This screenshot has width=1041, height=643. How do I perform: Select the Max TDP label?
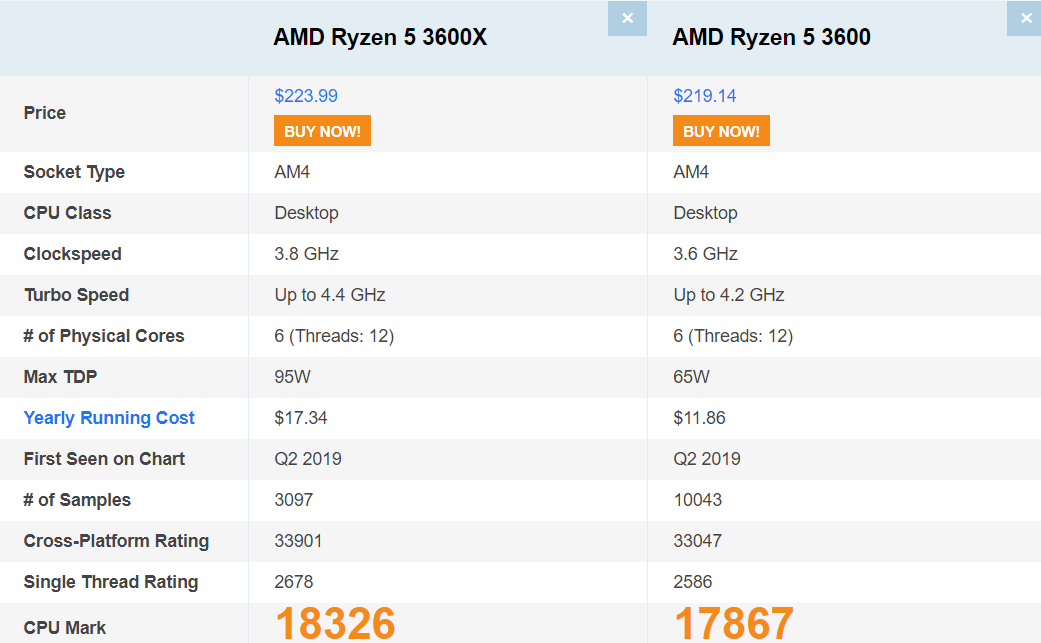[60, 377]
